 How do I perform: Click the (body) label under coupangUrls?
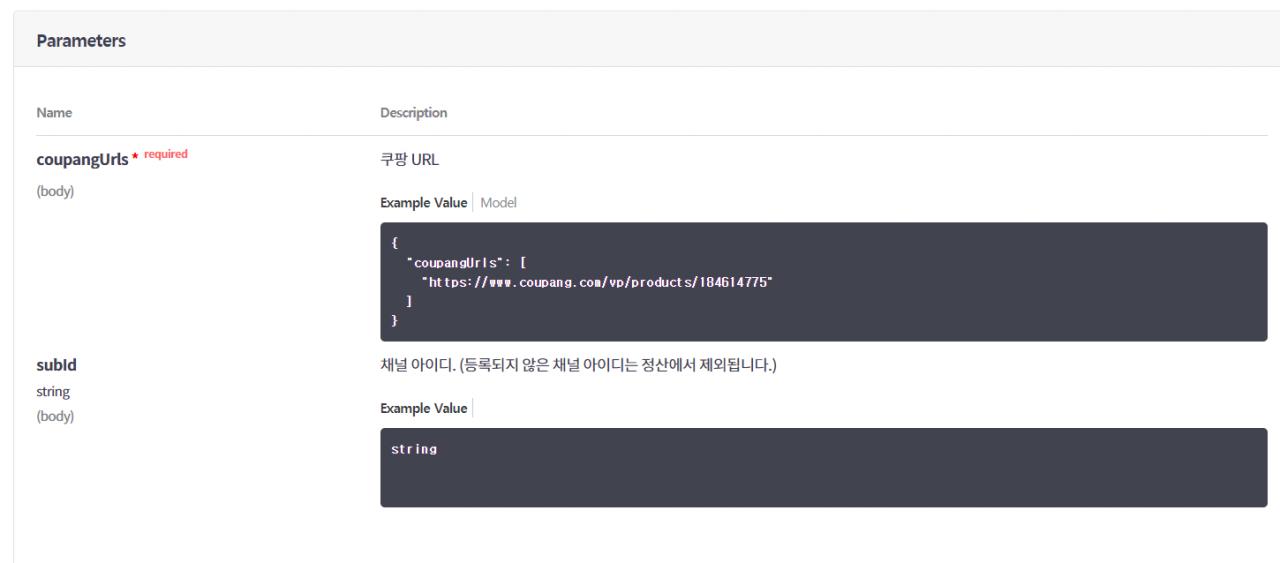55,191
